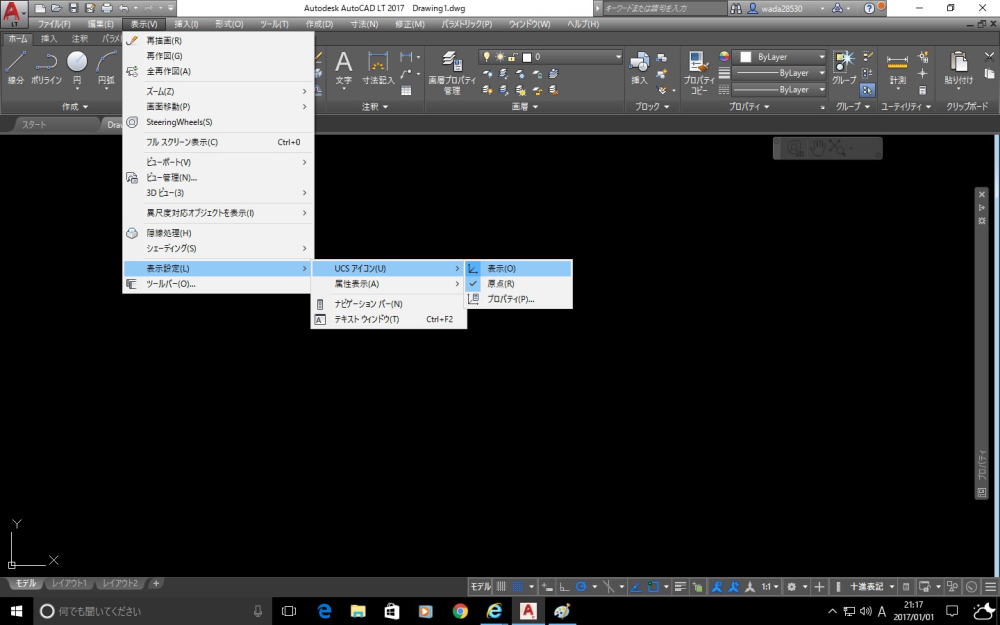Screen dimensions: 1000x625
Task: Click the 挿入 block insert ribbon button
Action: pos(639,69)
